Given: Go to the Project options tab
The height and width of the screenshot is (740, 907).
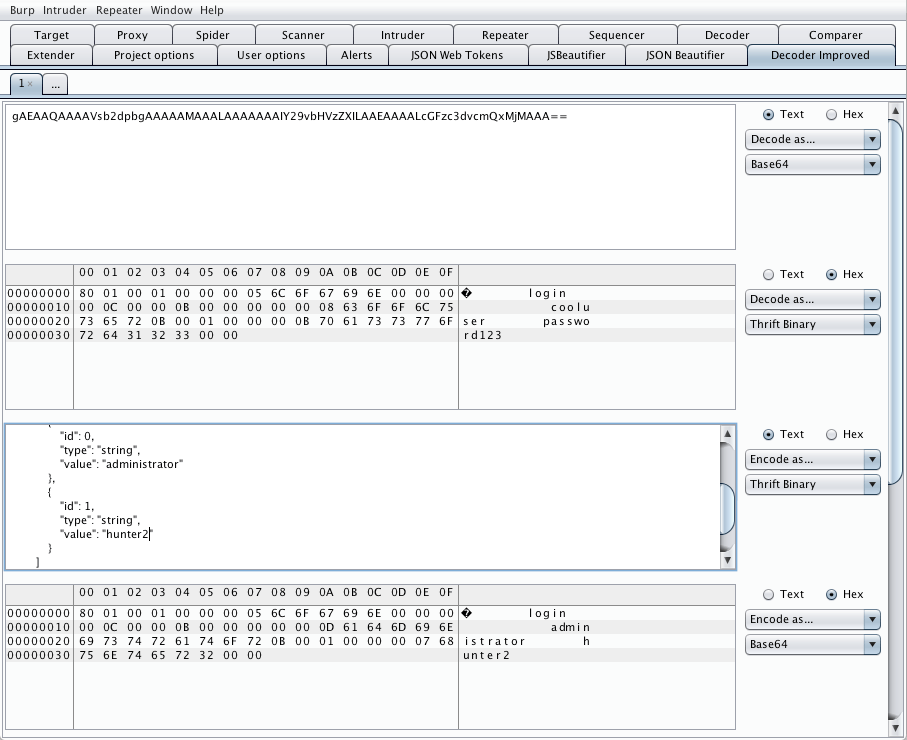Looking at the screenshot, I should [154, 55].
